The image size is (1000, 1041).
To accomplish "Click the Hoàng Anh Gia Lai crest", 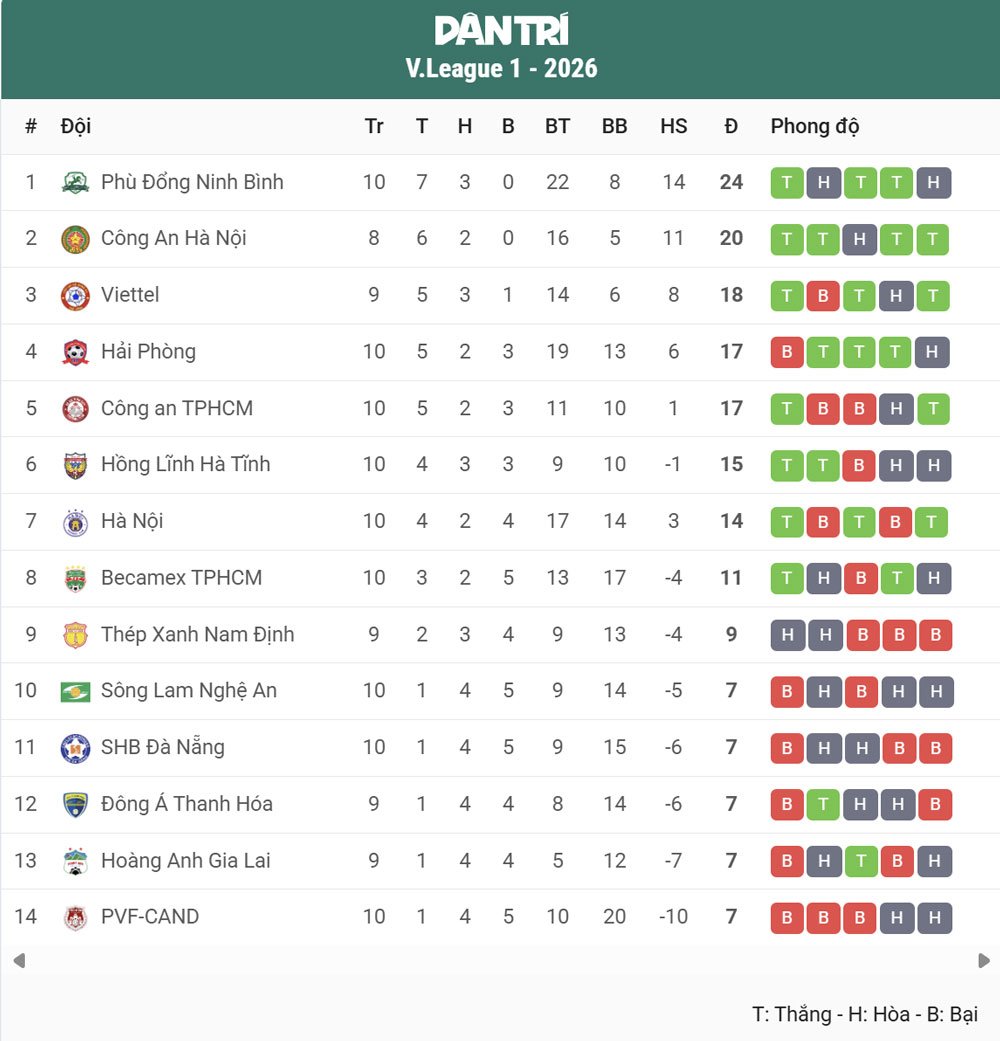I will coord(75,861).
